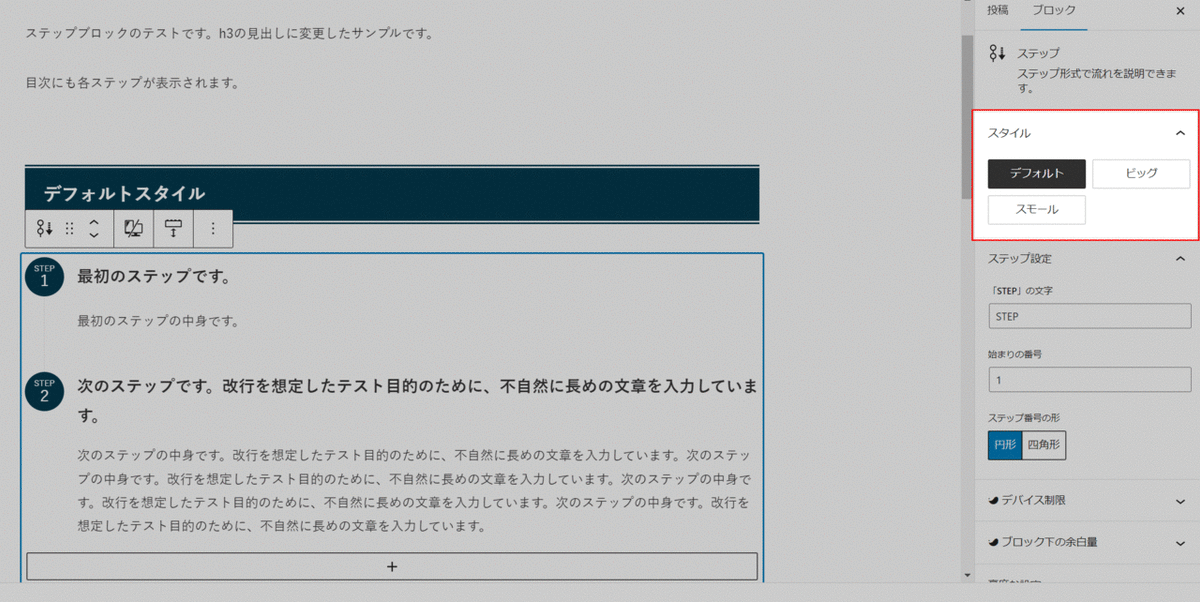The height and width of the screenshot is (602, 1200).
Task: Click the STEP 1 number circle
Action: click(x=44, y=278)
